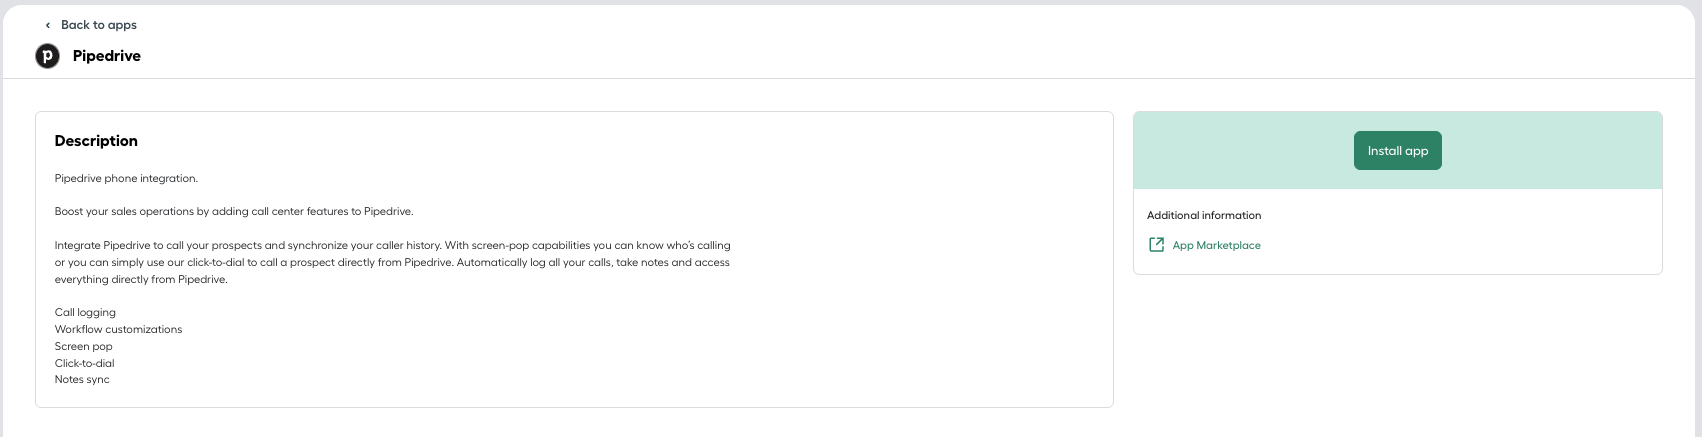Image resolution: width=1702 pixels, height=437 pixels.
Task: Click the Pipedrive logo icon
Action: pyautogui.click(x=48, y=56)
